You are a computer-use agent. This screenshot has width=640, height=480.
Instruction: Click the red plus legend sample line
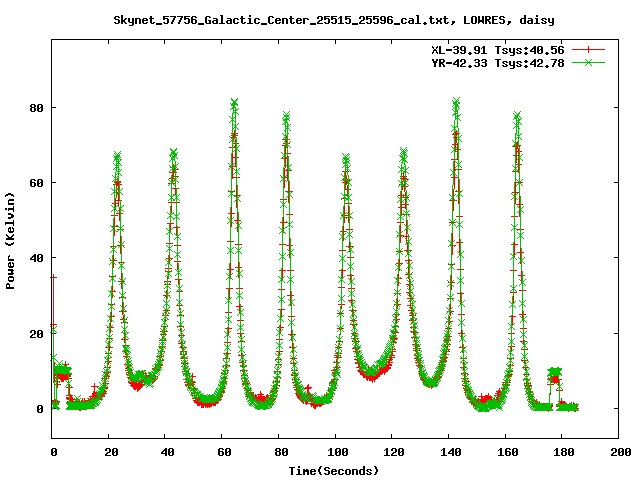coord(588,50)
